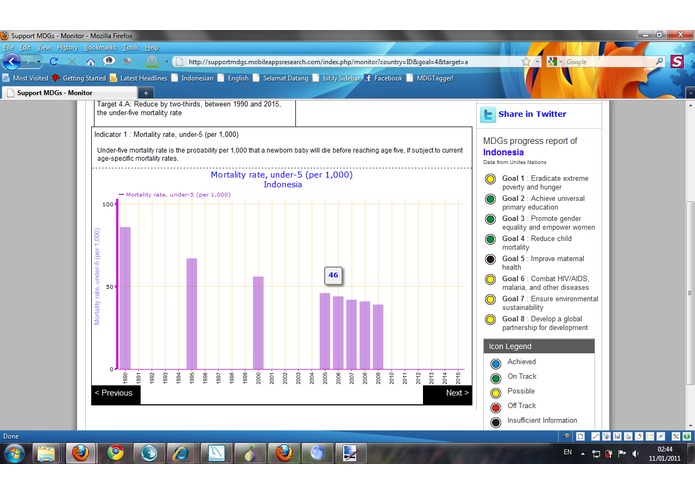Open the English bookmark
The image size is (695, 494).
[x=233, y=78]
